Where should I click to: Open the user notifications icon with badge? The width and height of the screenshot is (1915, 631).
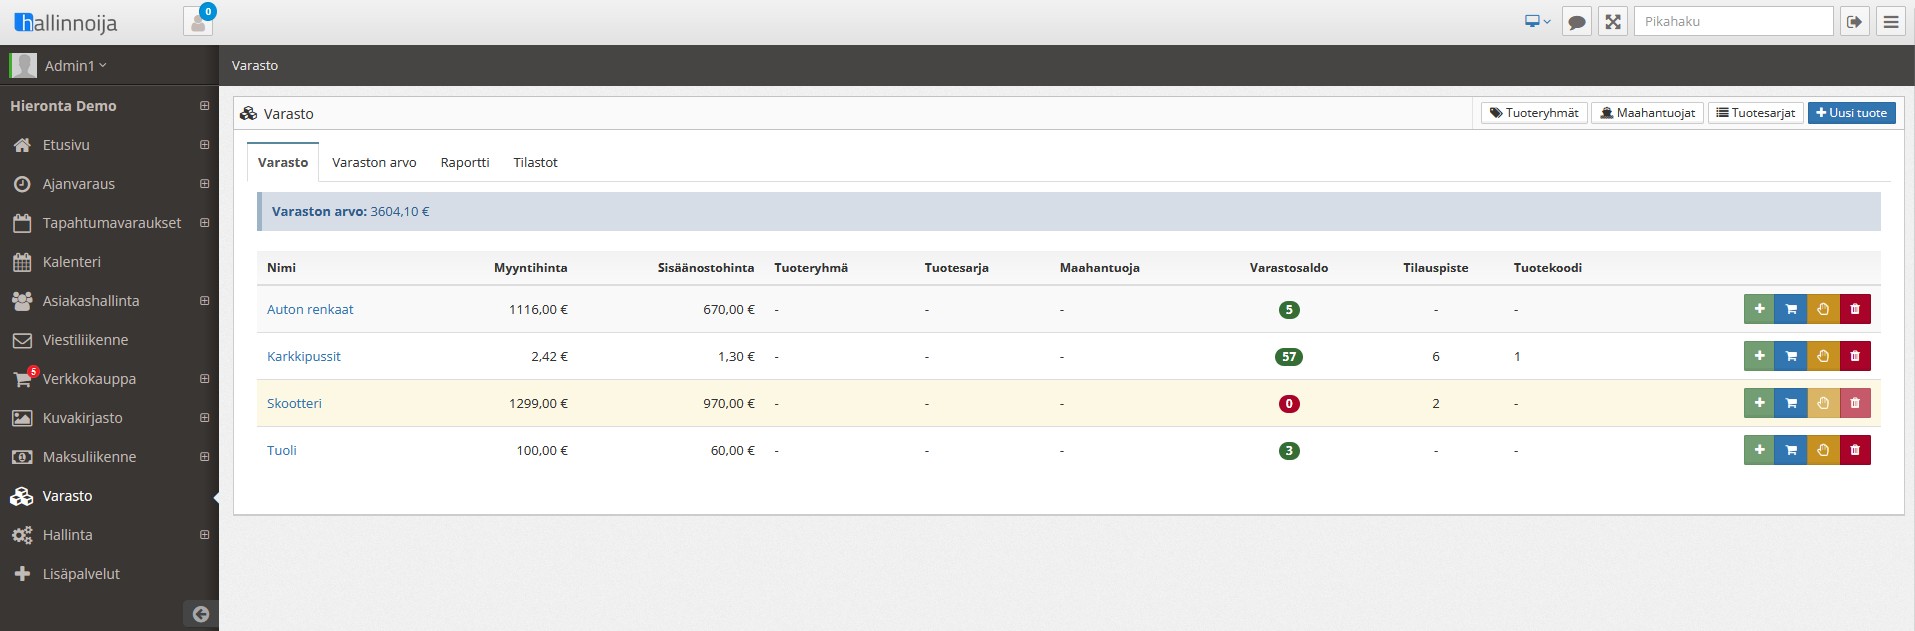(198, 21)
